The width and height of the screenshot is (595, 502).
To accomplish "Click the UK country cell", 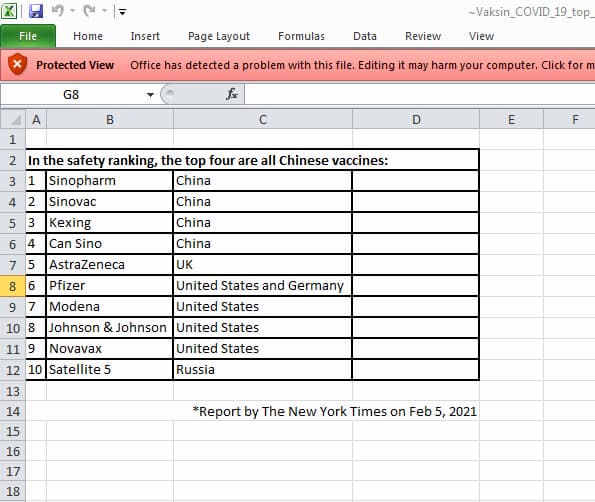I will 263,264.
